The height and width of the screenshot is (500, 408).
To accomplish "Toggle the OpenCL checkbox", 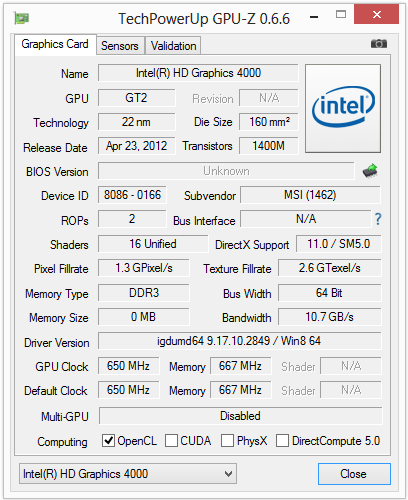I will coord(108,440).
